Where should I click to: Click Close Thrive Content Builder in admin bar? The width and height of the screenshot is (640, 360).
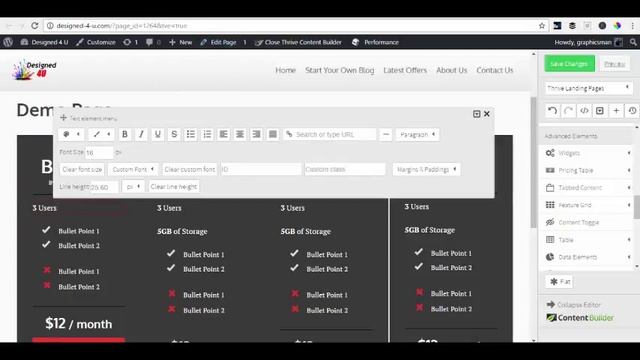click(x=298, y=42)
